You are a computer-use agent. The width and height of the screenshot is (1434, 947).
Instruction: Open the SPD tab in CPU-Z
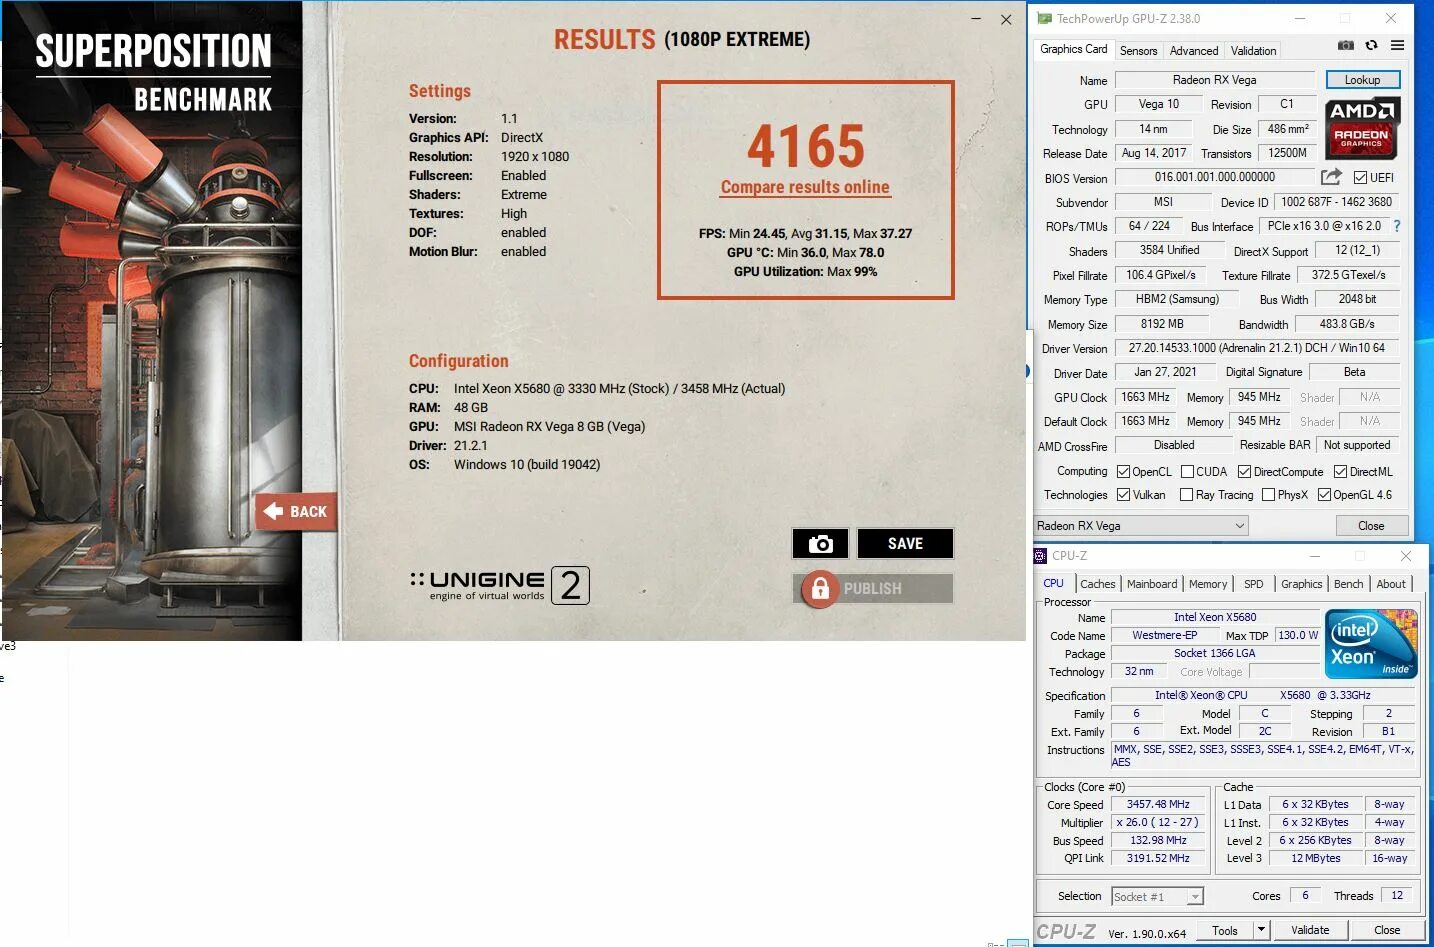pos(1253,584)
